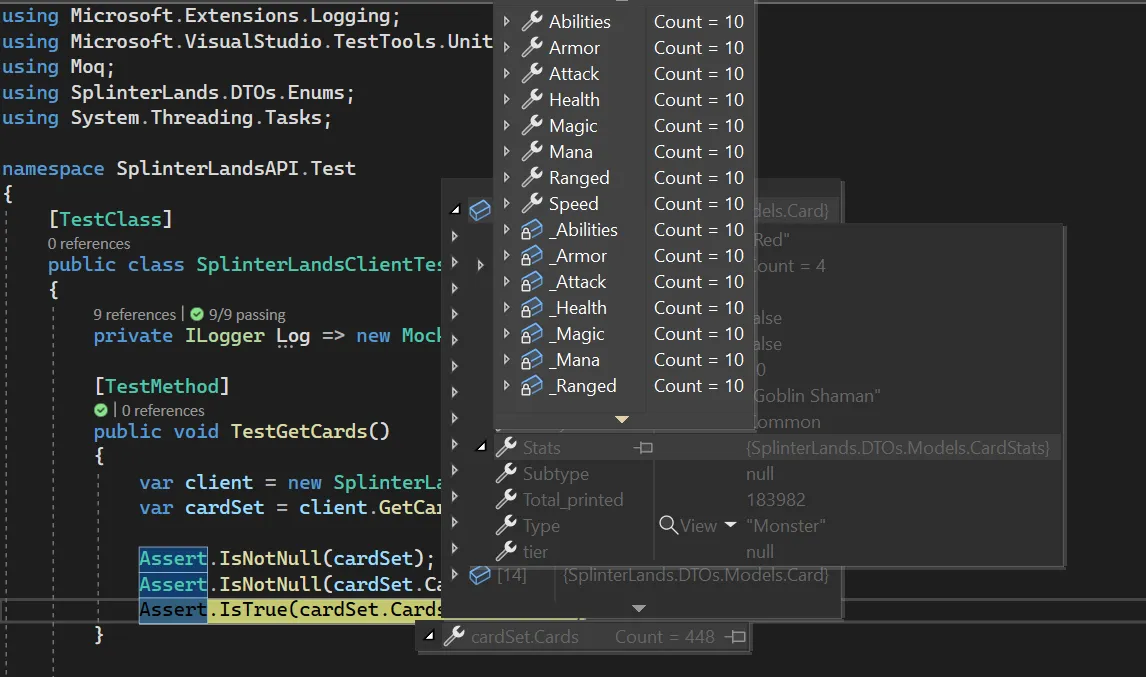Viewport: 1146px width, 677px height.
Task: Expand the _Health private field row
Action: point(506,307)
